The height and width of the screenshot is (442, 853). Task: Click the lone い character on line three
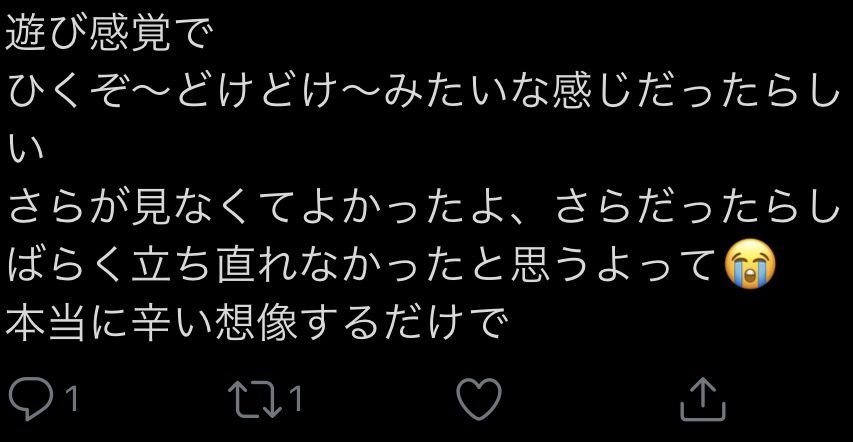[26, 149]
